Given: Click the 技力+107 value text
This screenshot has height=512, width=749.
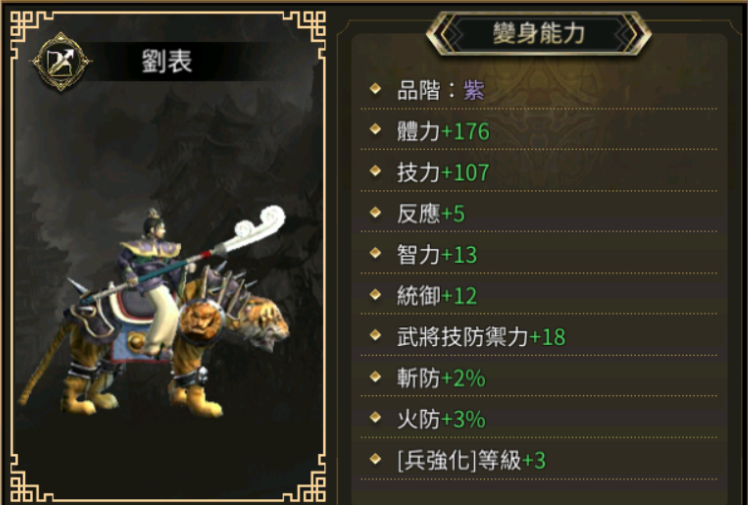Looking at the screenshot, I should point(443,172).
